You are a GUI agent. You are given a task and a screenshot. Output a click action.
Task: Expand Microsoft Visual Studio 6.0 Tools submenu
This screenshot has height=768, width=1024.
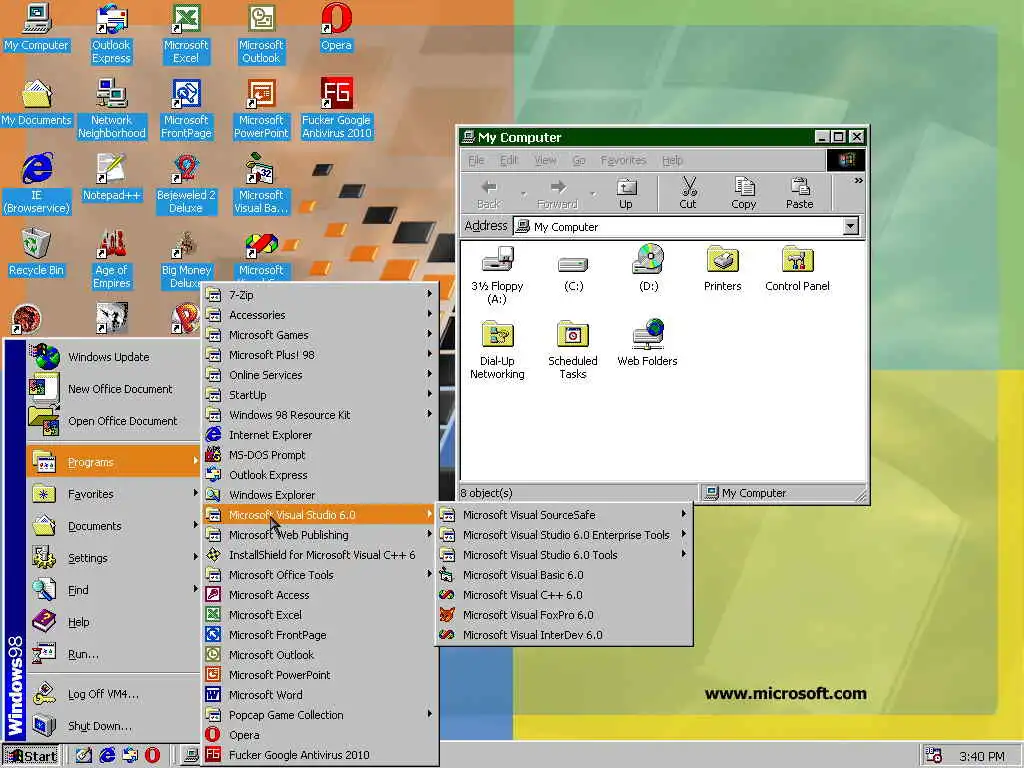coord(564,555)
